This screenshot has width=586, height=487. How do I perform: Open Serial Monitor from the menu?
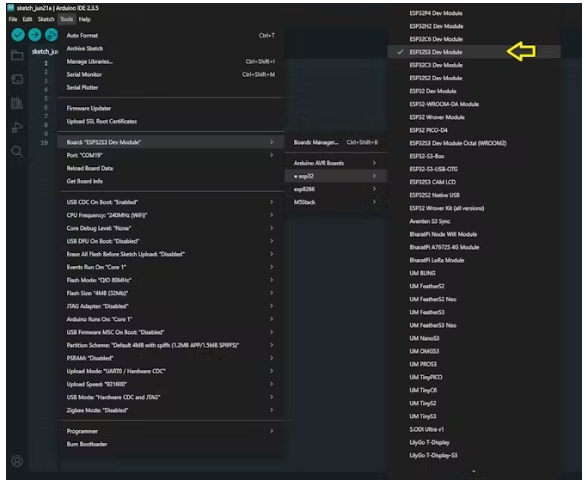pyautogui.click(x=170, y=75)
